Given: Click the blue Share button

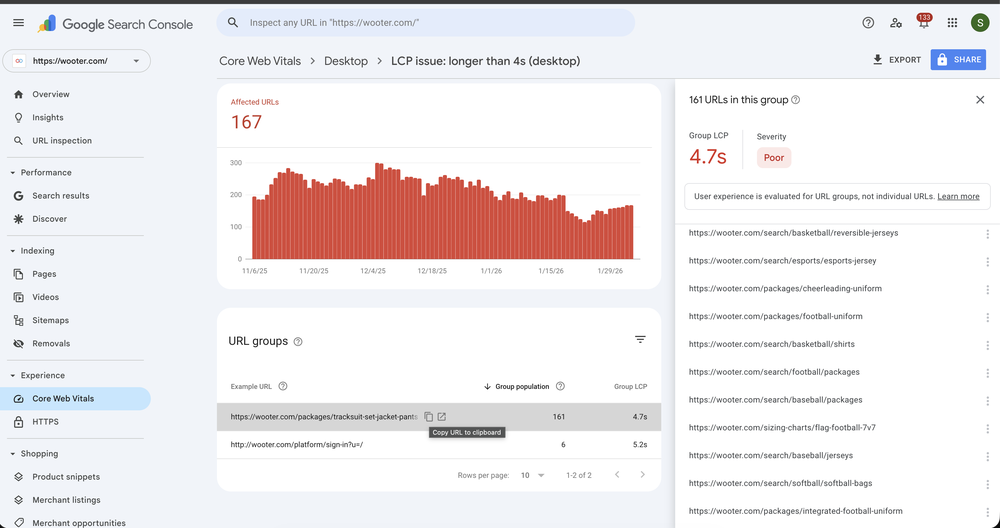Looking at the screenshot, I should (x=957, y=60).
